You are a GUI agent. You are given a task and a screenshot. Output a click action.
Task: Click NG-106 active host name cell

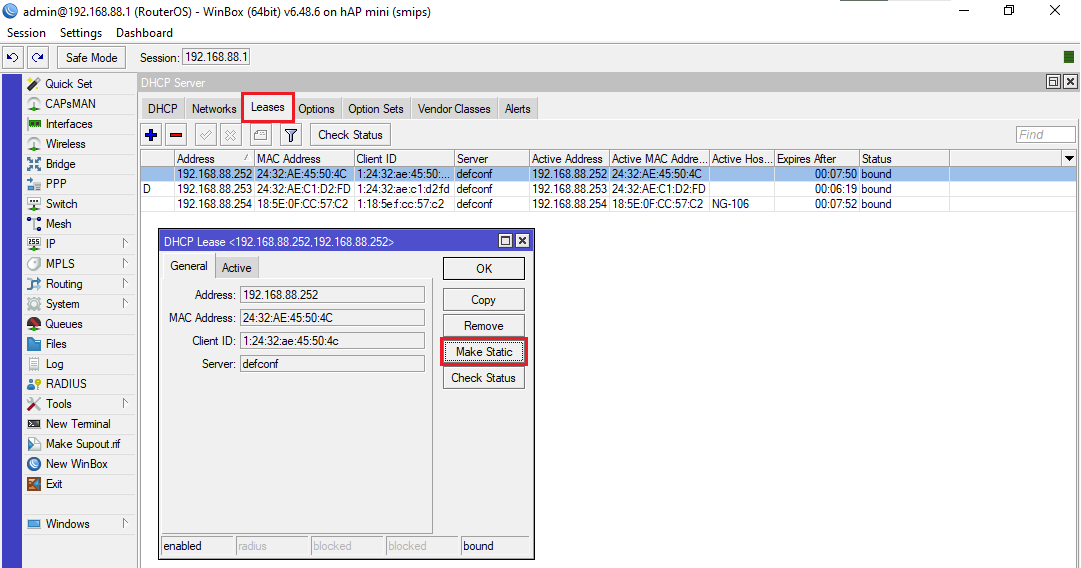click(742, 204)
